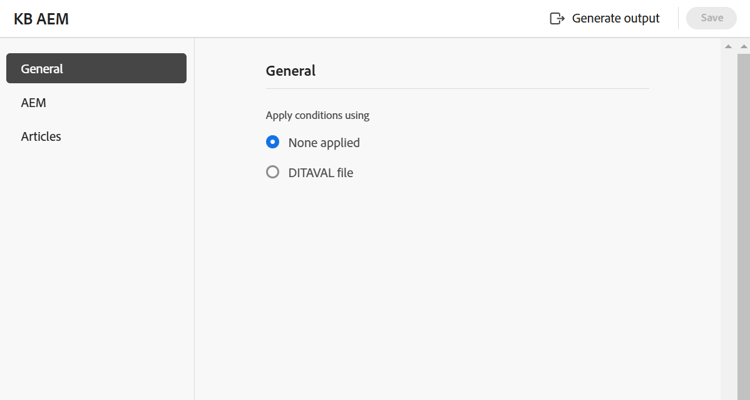Enable the DITAVAL file radio button

click(273, 172)
